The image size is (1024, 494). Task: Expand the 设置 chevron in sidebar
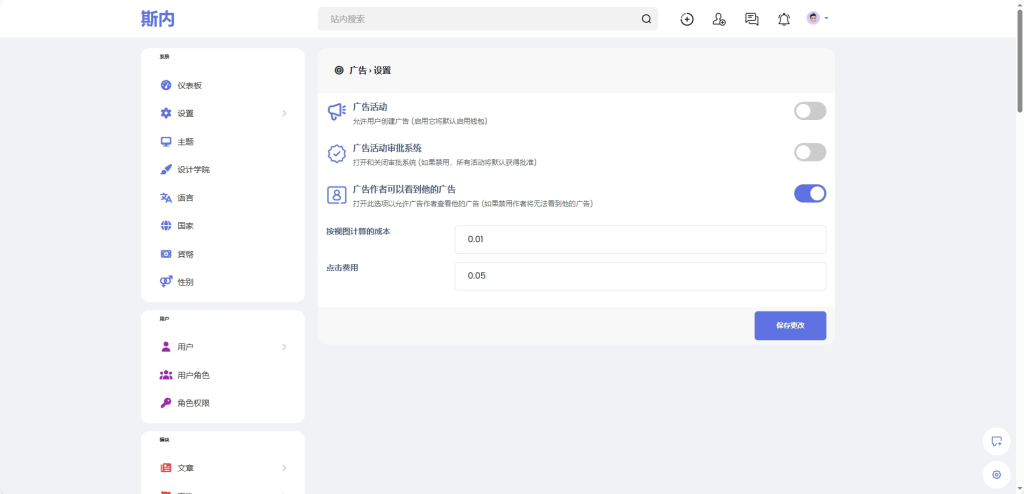pyautogui.click(x=284, y=113)
